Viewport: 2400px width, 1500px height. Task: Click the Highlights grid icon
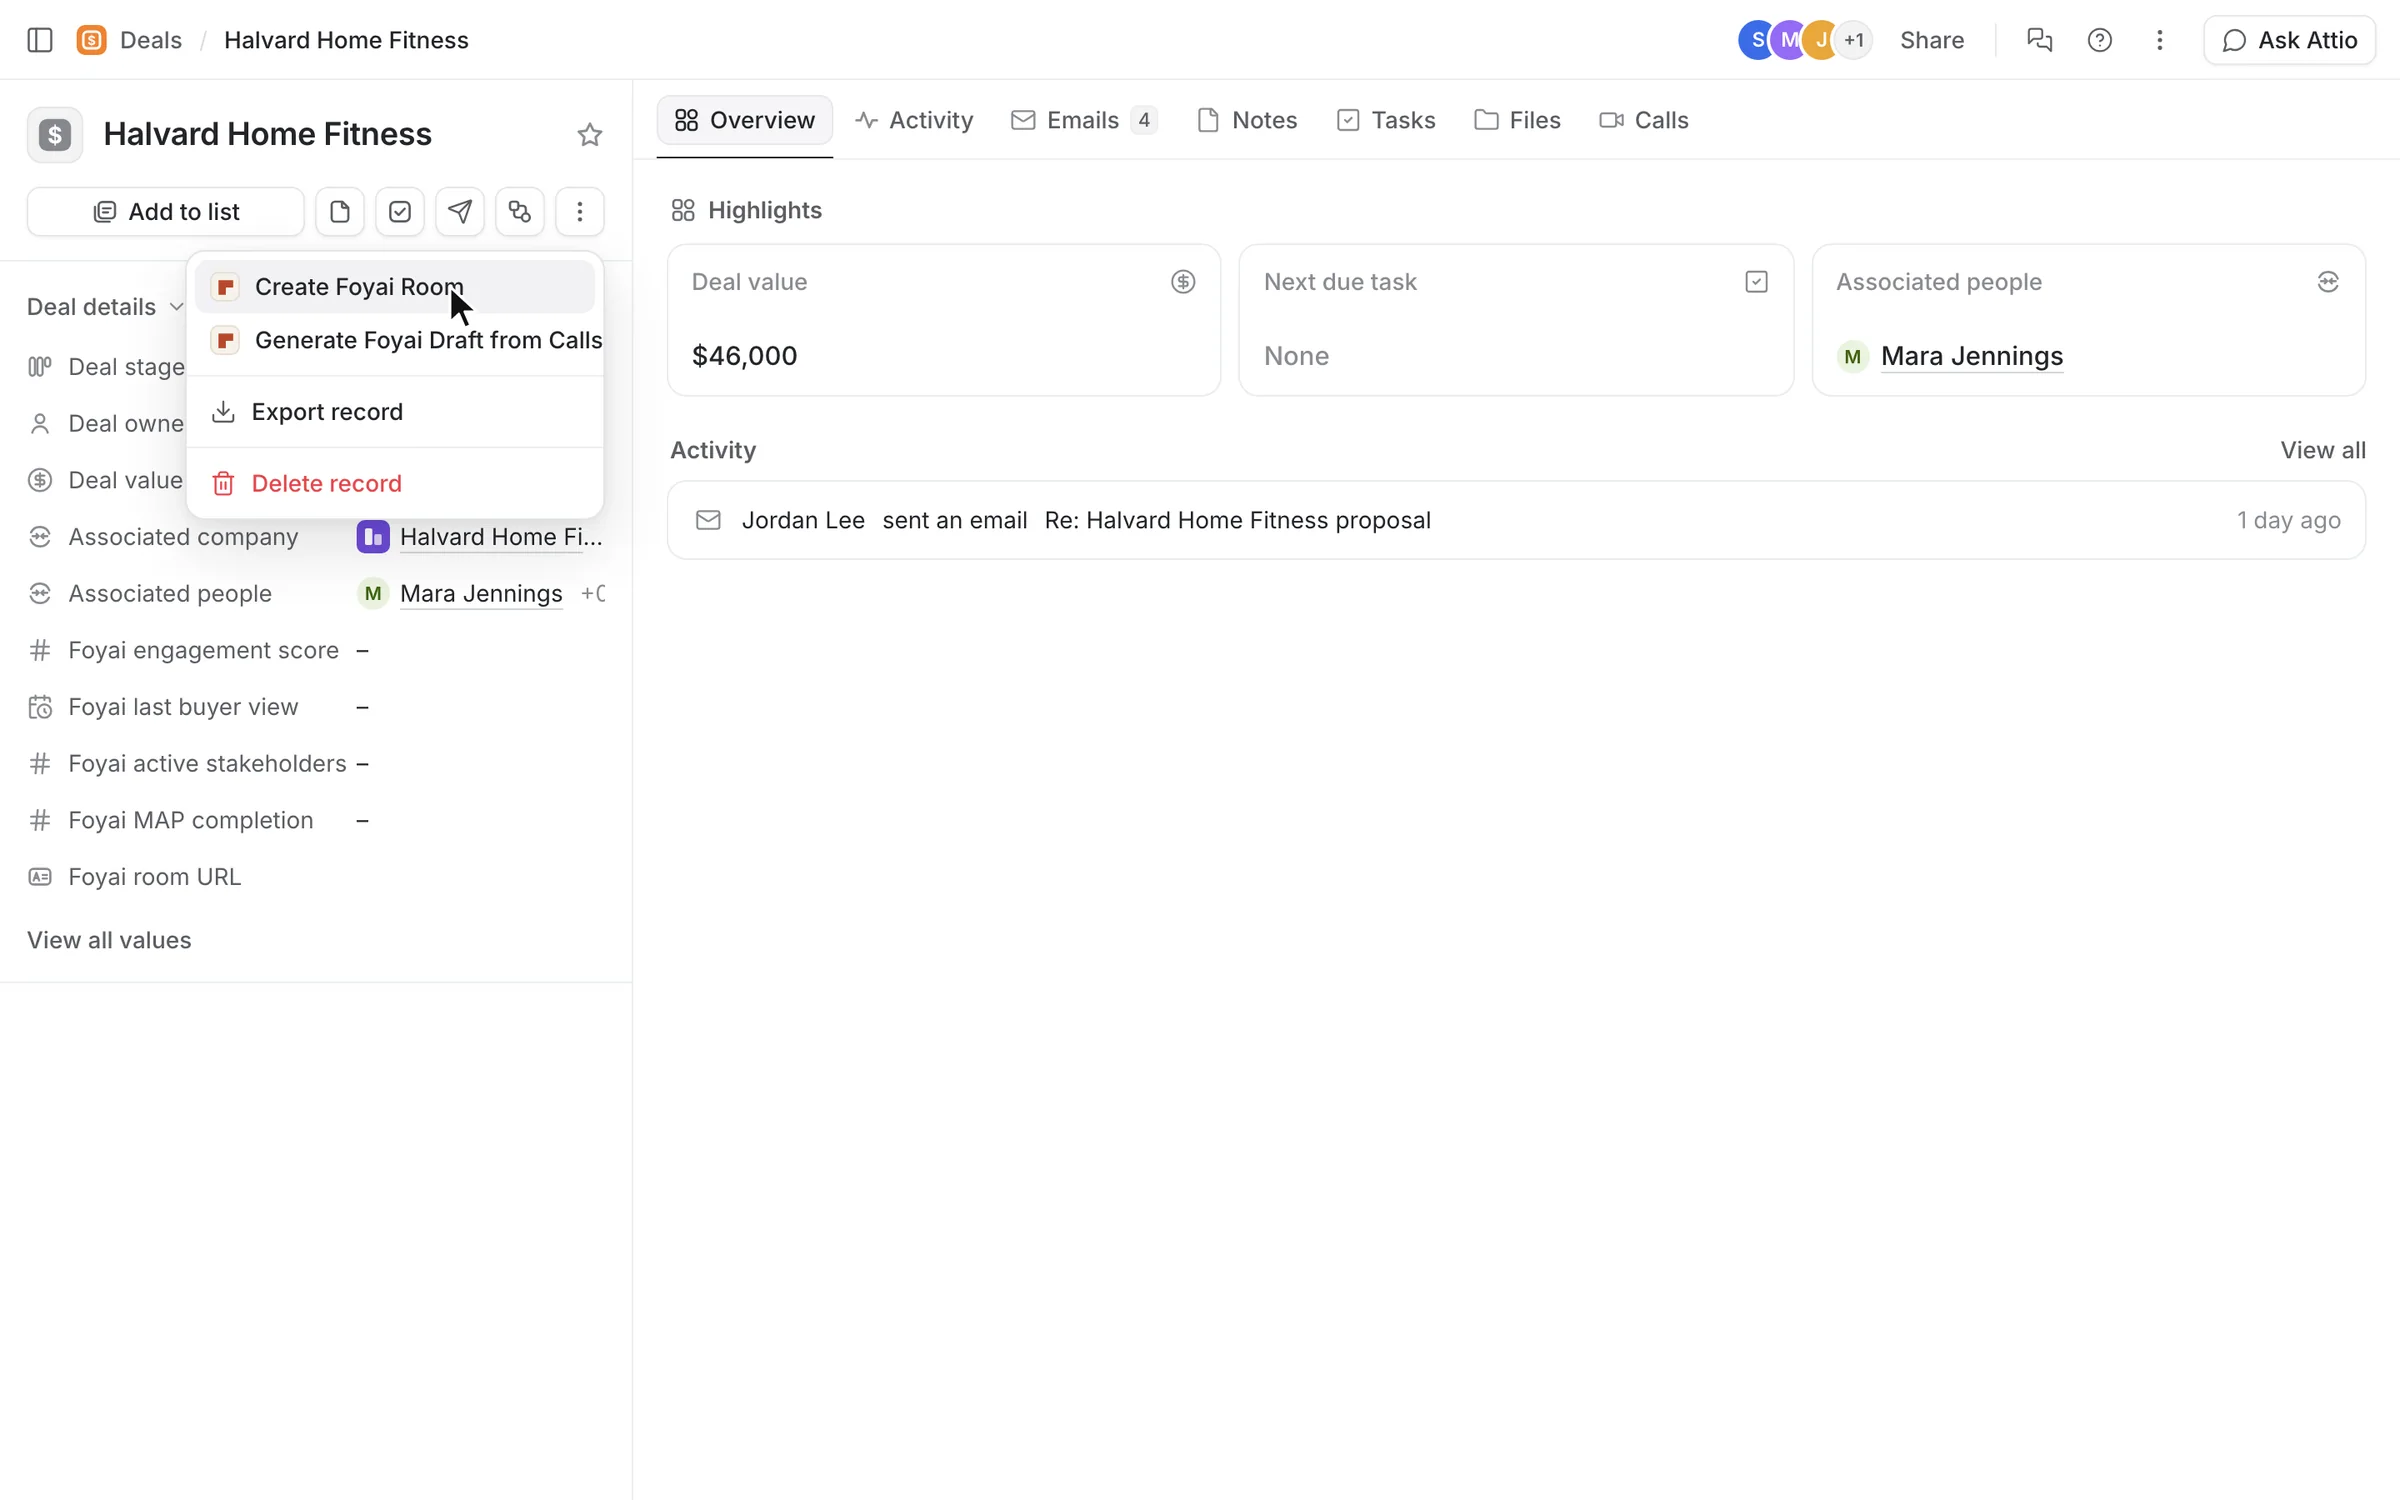(x=683, y=210)
